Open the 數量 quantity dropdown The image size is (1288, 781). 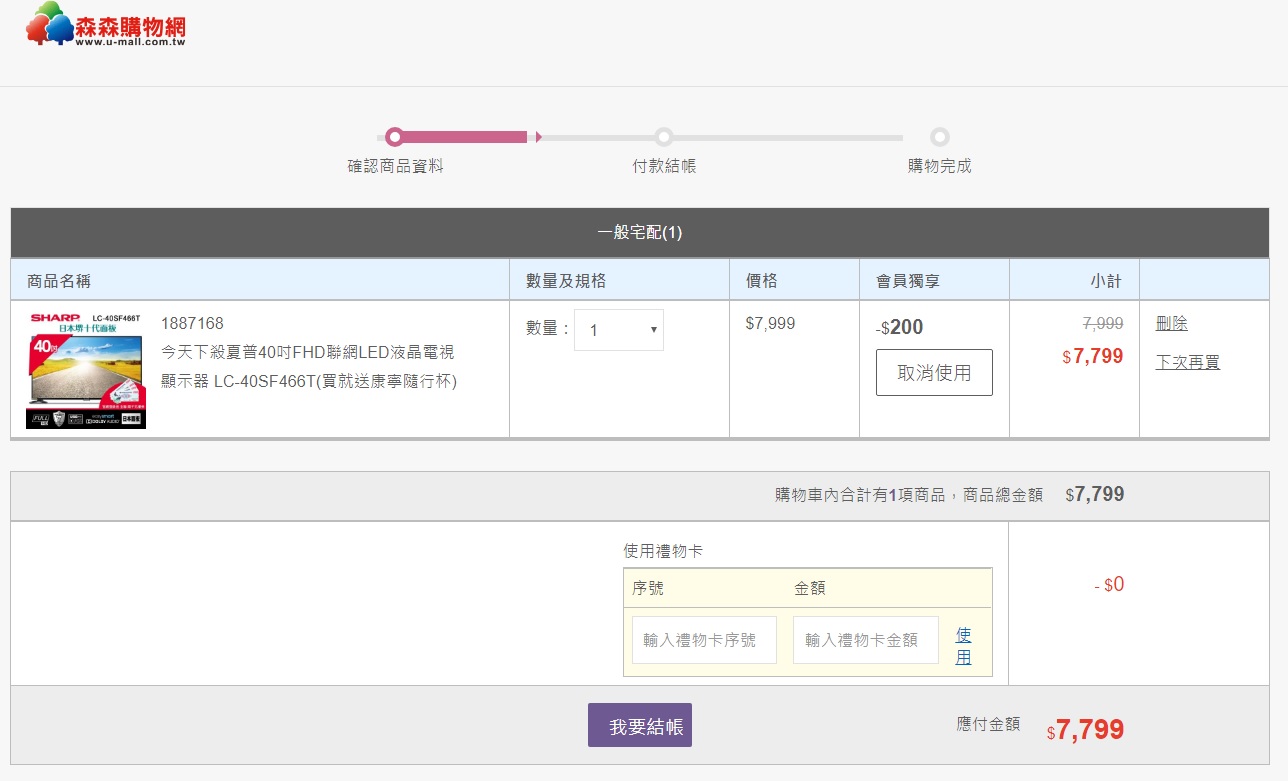coord(619,330)
